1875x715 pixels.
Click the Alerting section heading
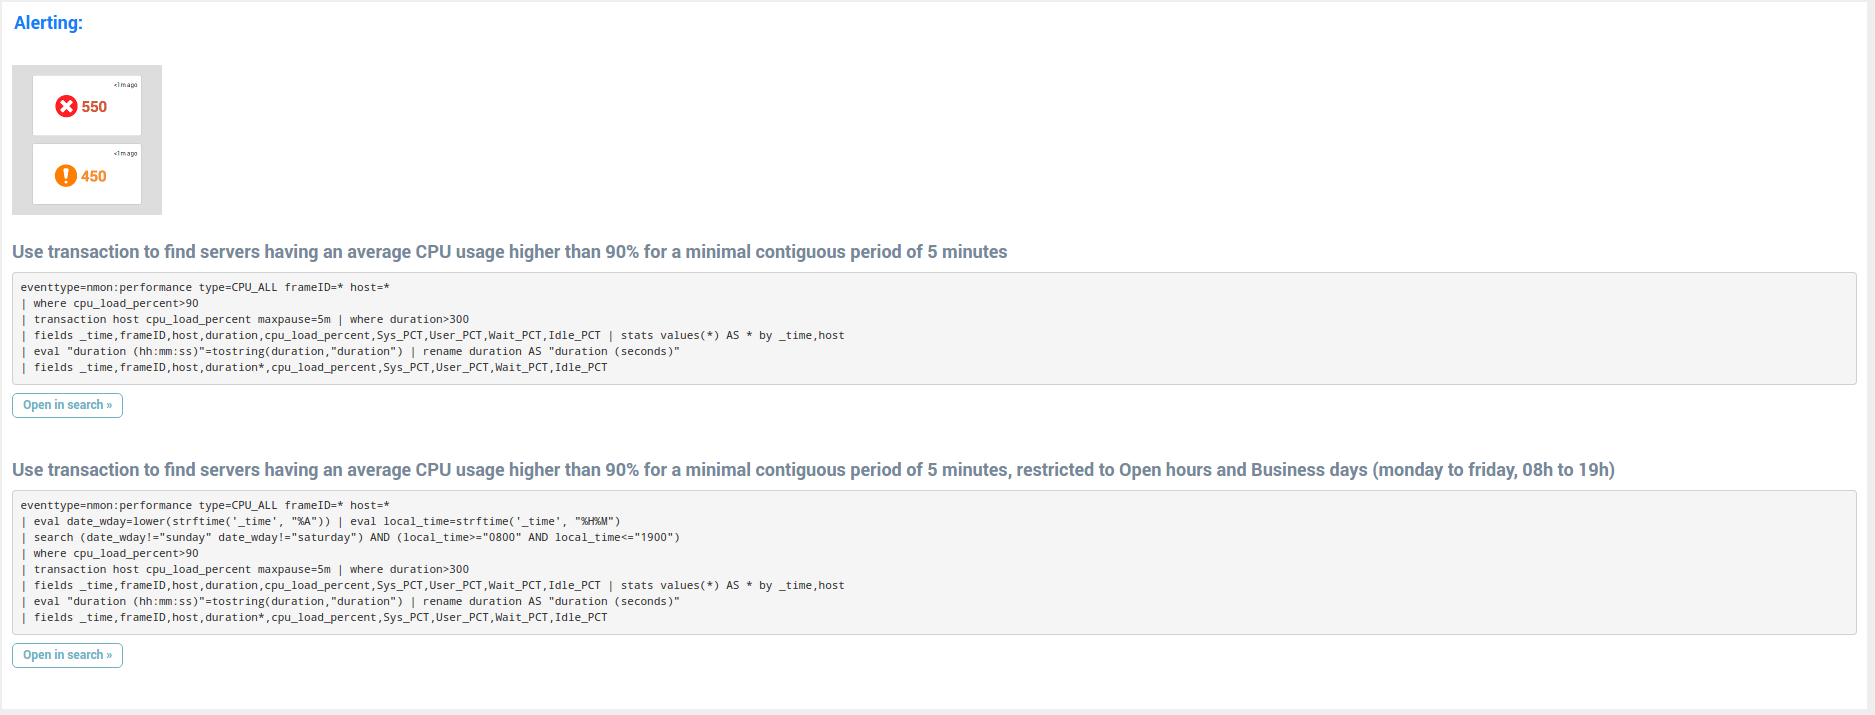[x=48, y=23]
